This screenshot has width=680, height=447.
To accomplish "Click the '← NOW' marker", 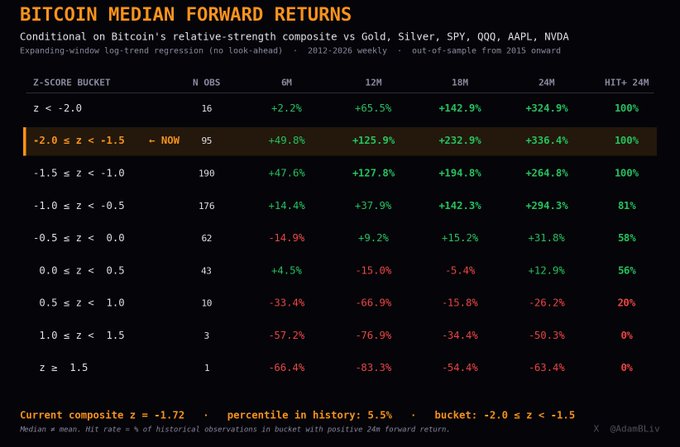I will pyautogui.click(x=164, y=140).
